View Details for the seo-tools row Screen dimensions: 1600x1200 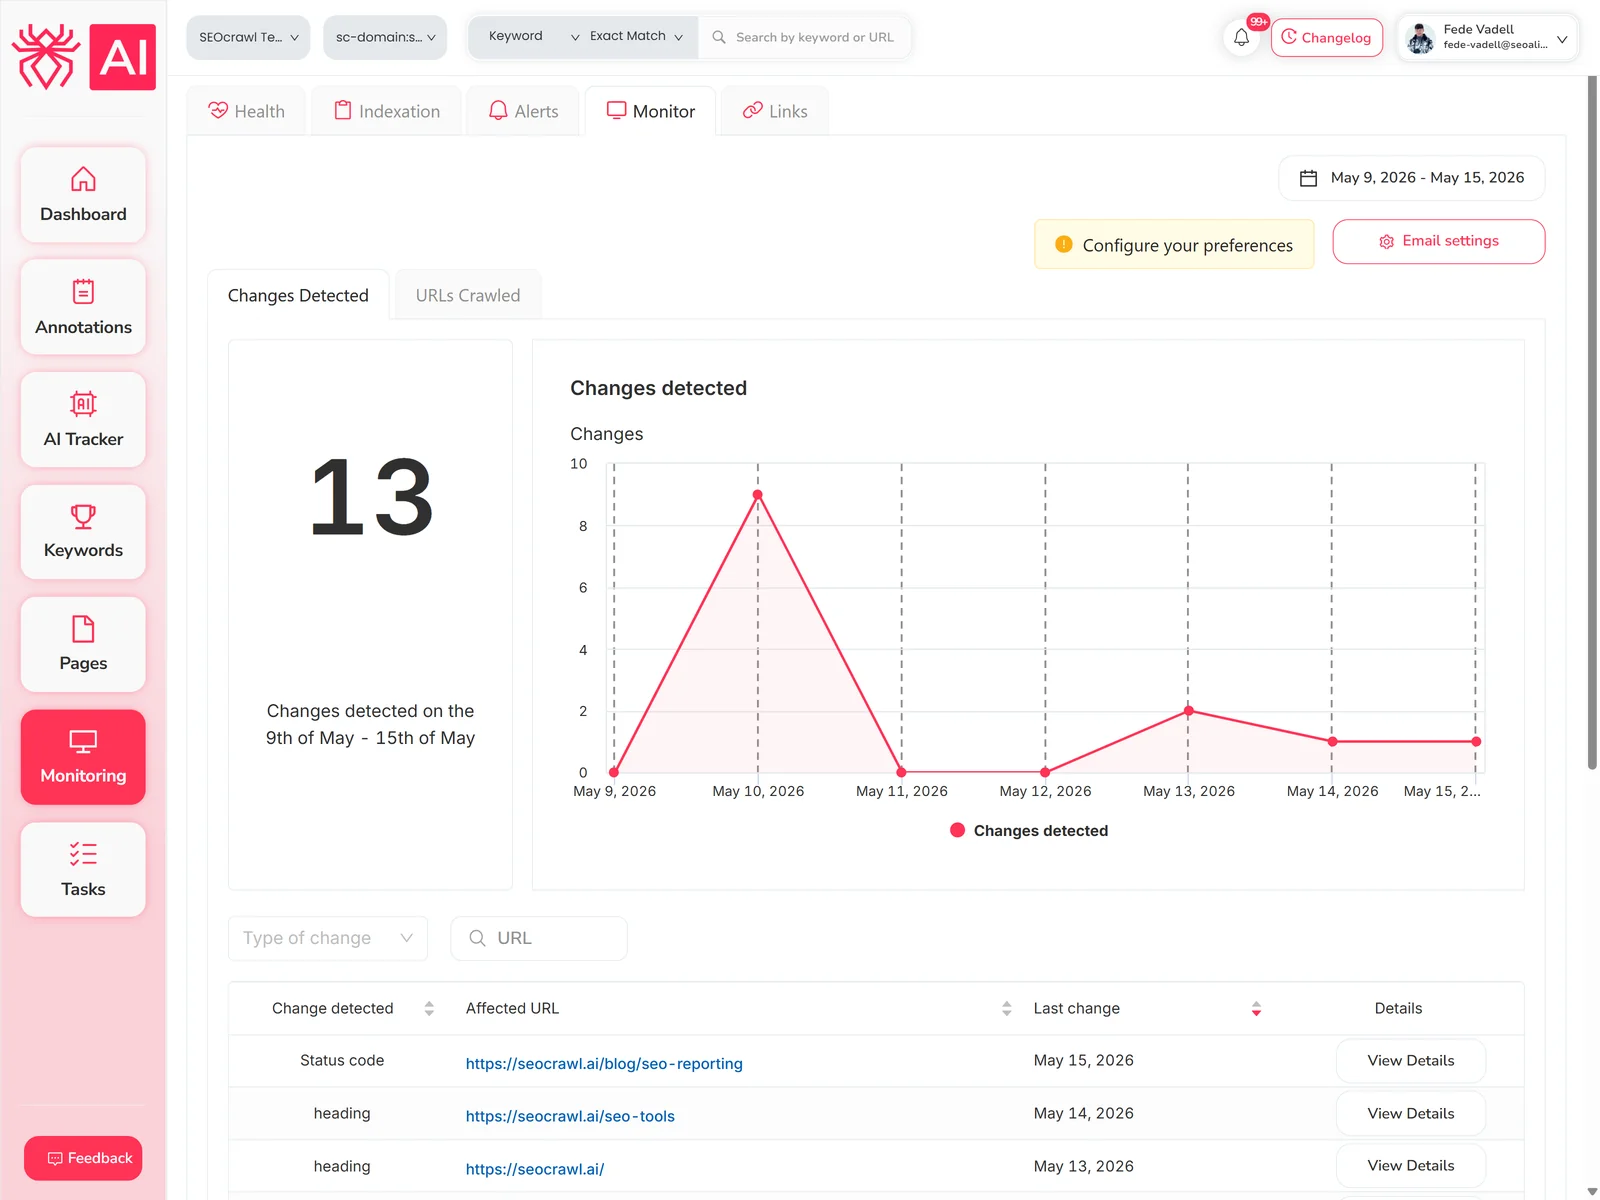coord(1411,1113)
